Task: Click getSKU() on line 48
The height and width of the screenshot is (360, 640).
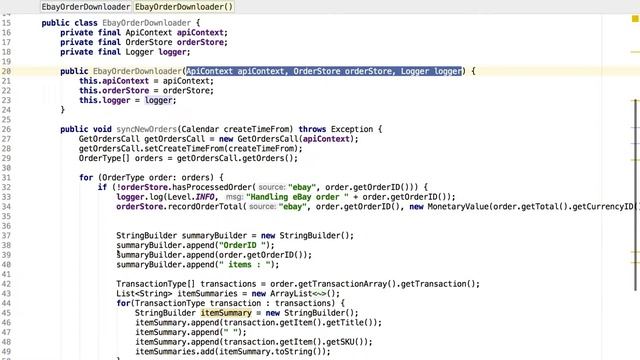Action: [347, 342]
